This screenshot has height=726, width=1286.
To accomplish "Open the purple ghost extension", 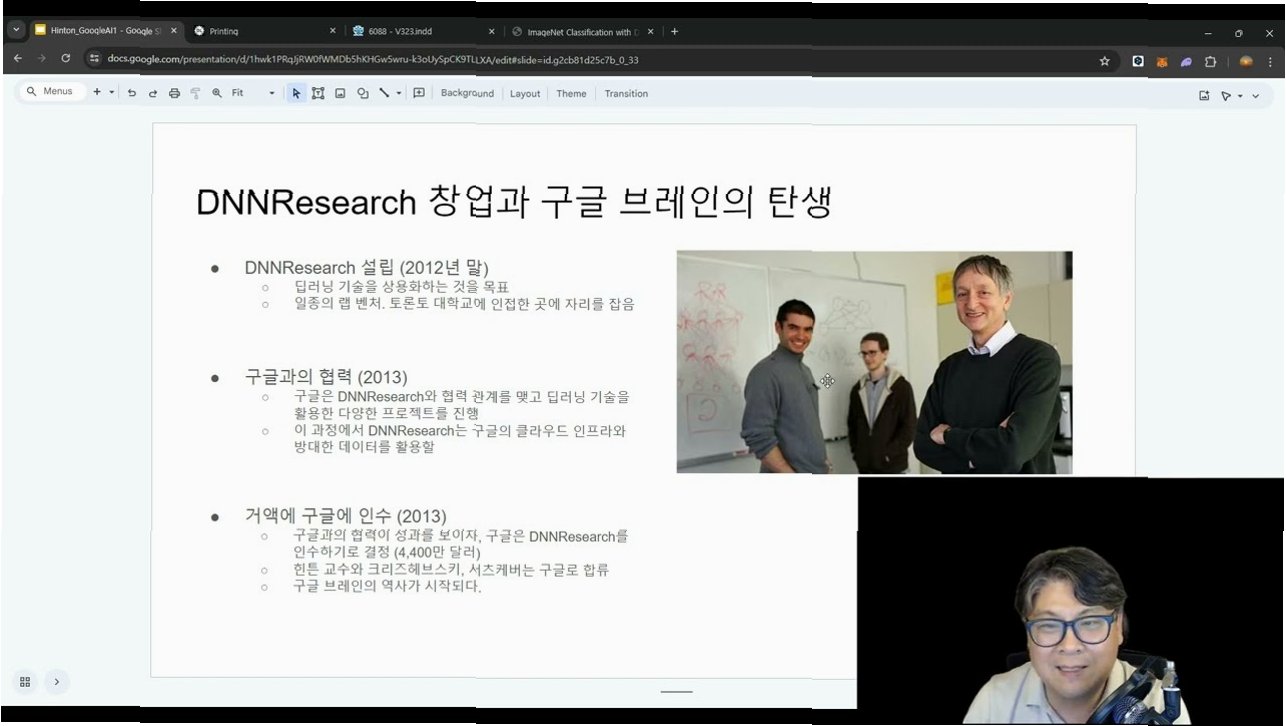I will pyautogui.click(x=1186, y=61).
